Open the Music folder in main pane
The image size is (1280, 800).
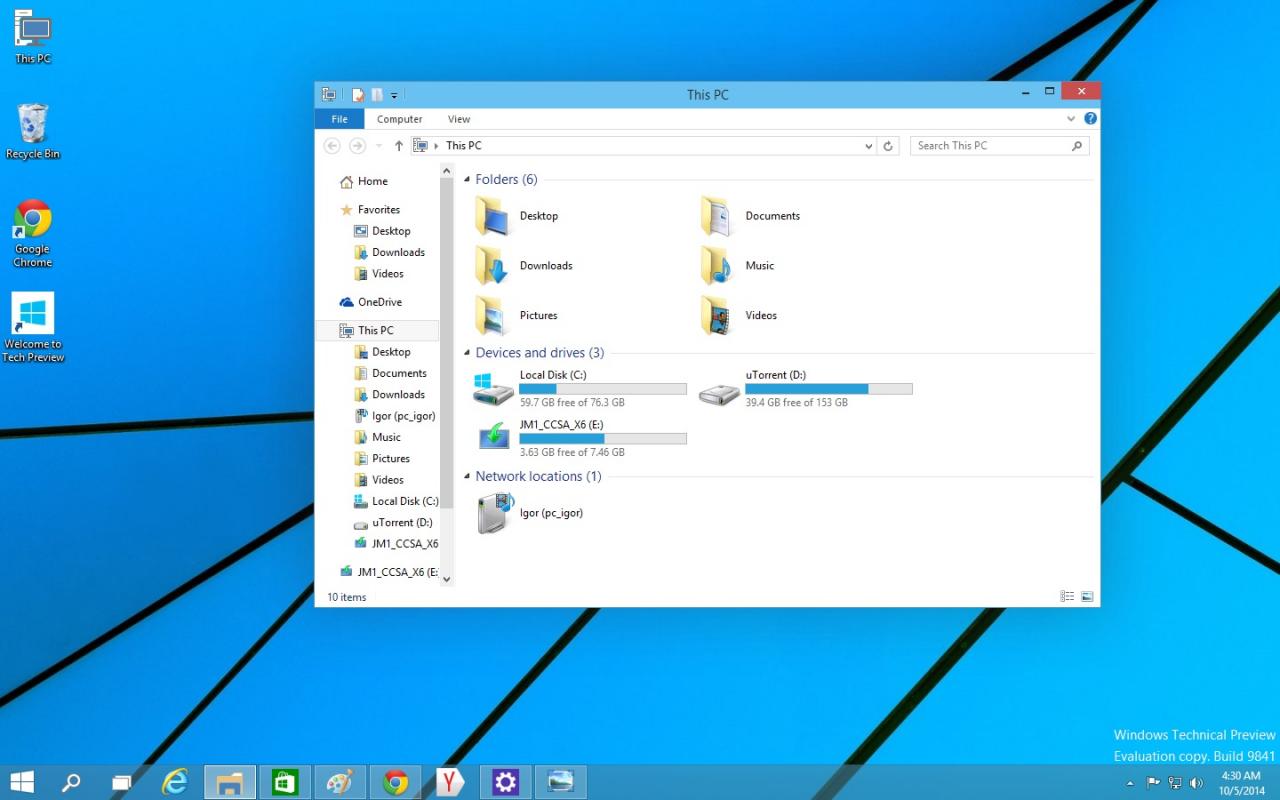(x=716, y=266)
